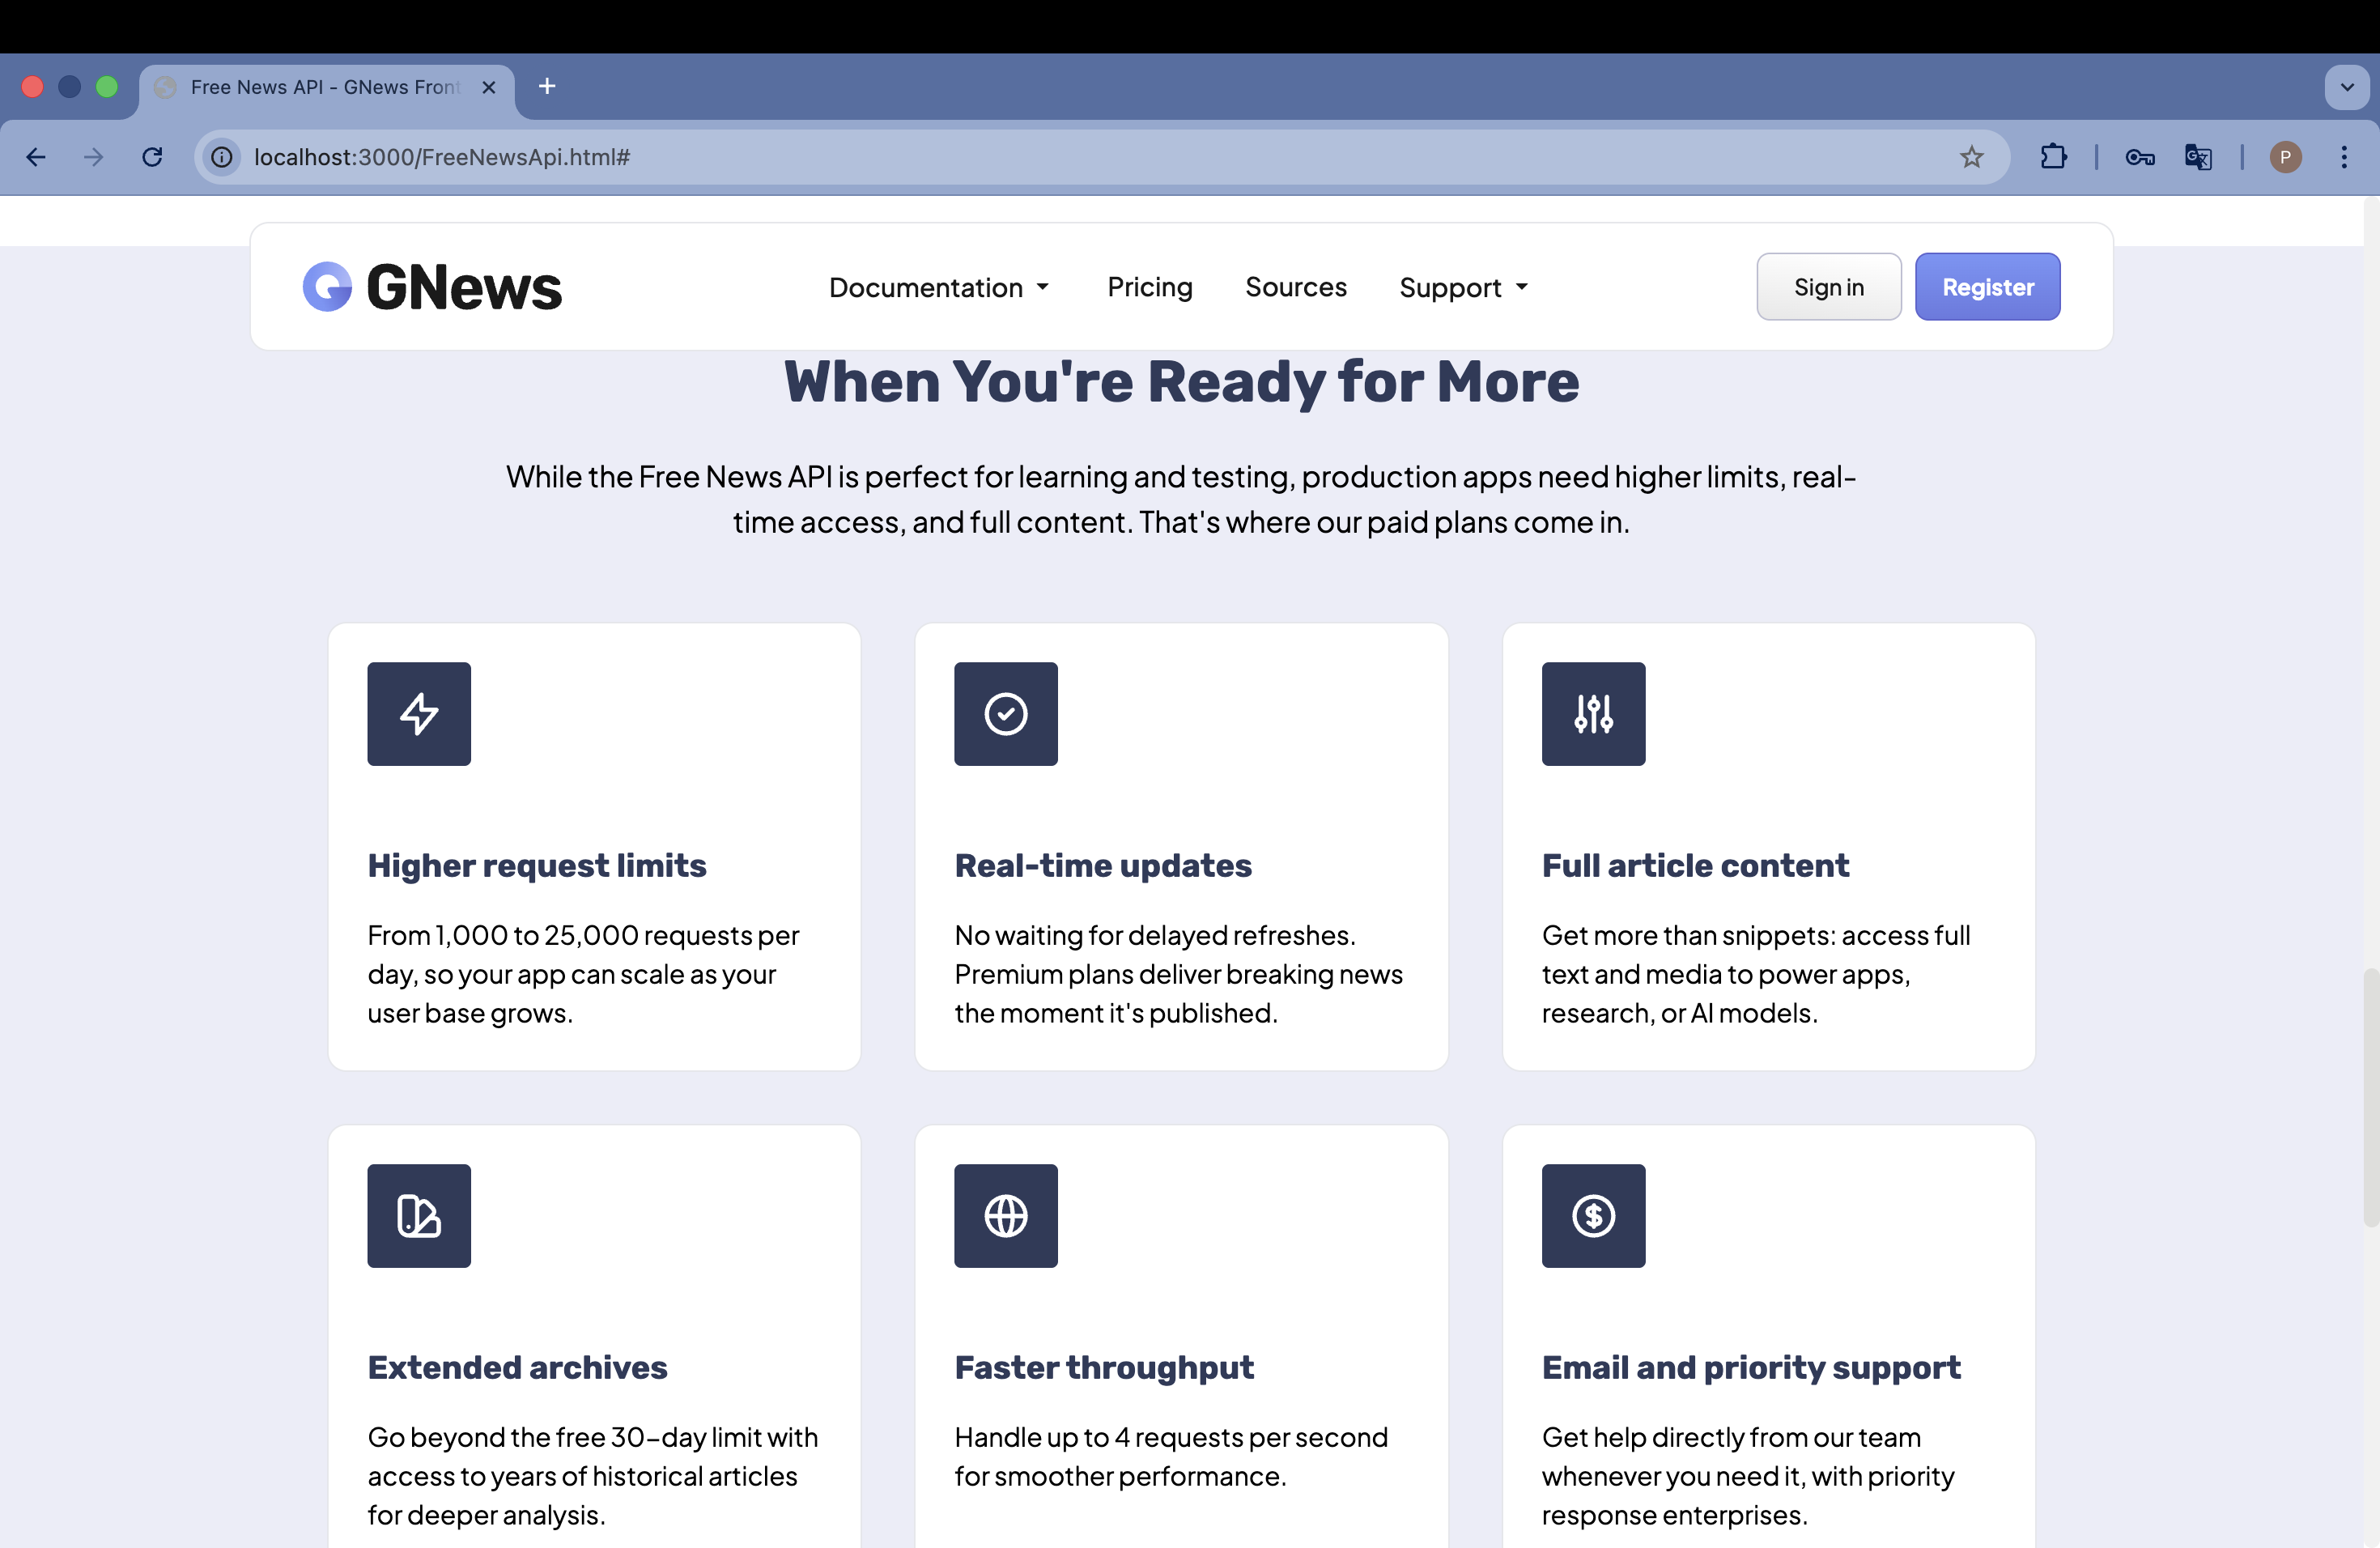Click the browser extensions puzzle icon
Screen dimensions: 2380x1548
tap(2054, 157)
